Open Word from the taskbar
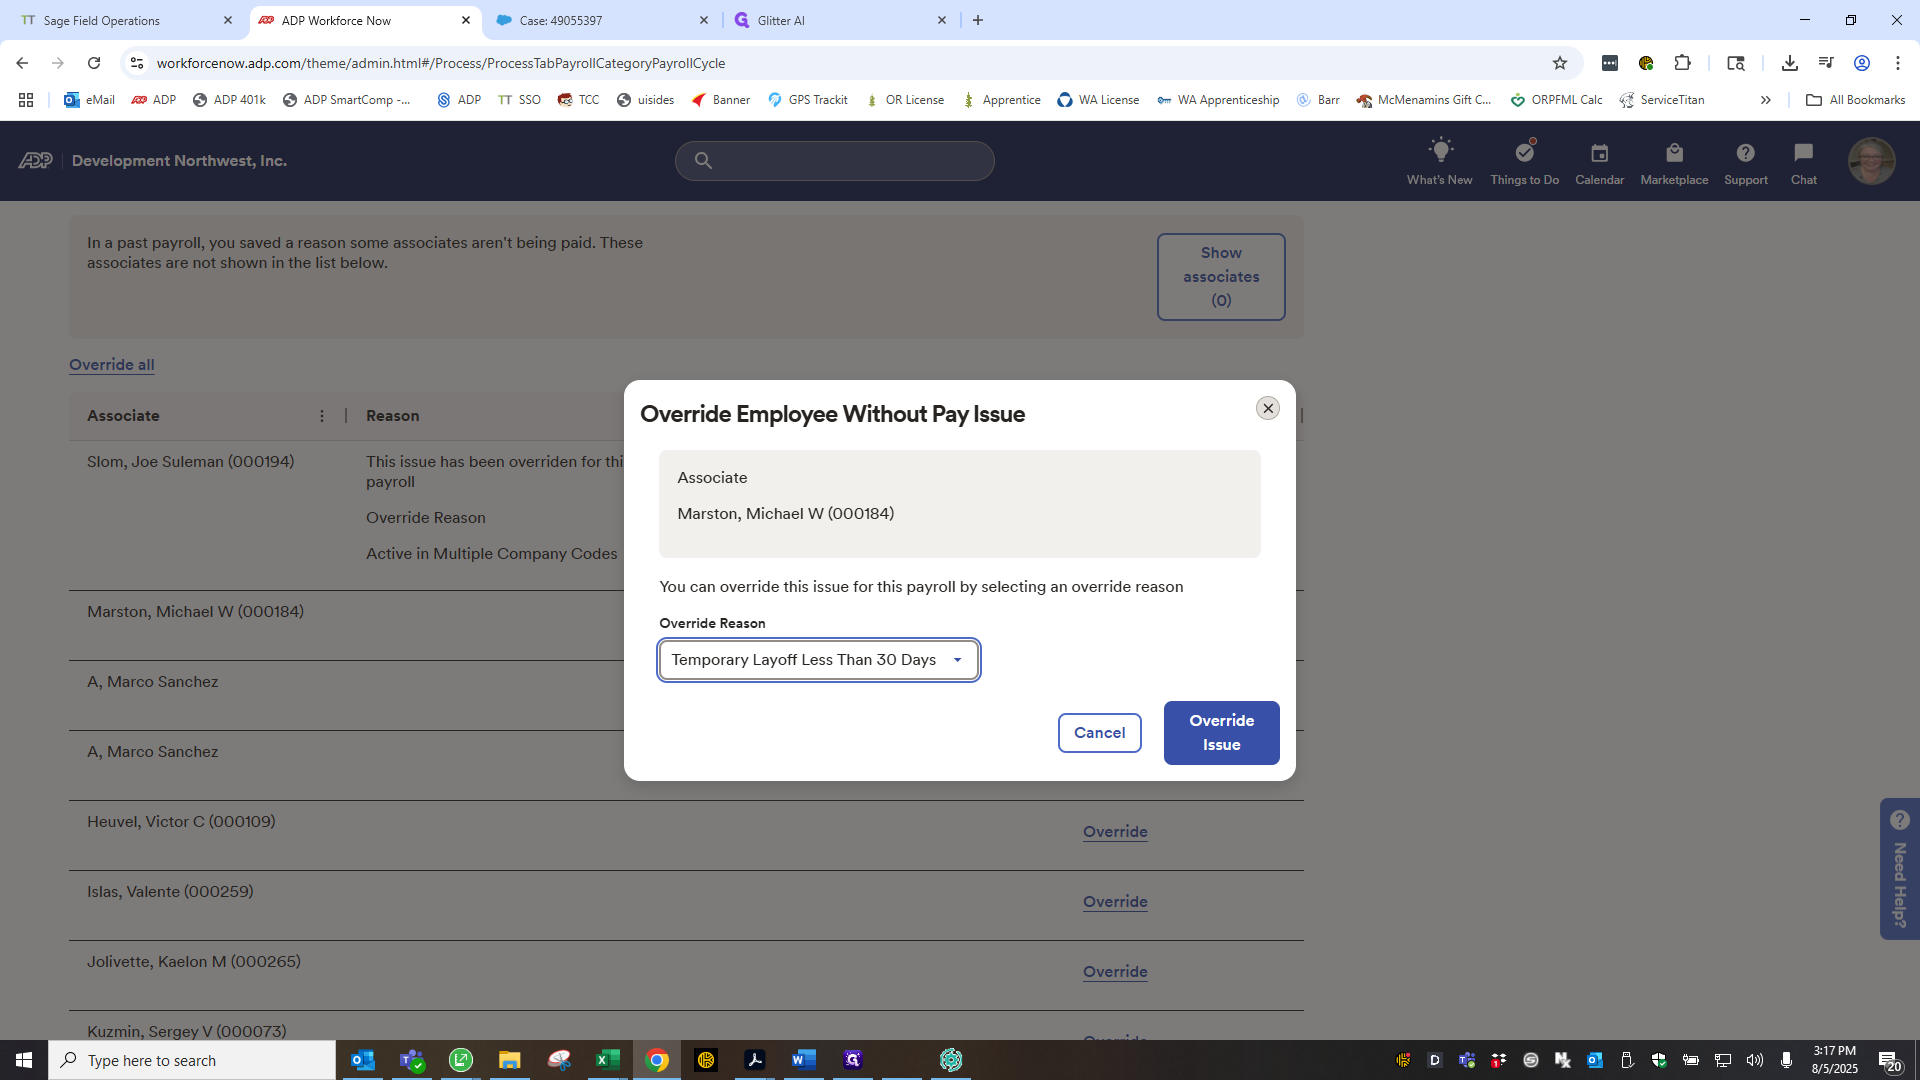Image resolution: width=1920 pixels, height=1080 pixels. point(804,1060)
